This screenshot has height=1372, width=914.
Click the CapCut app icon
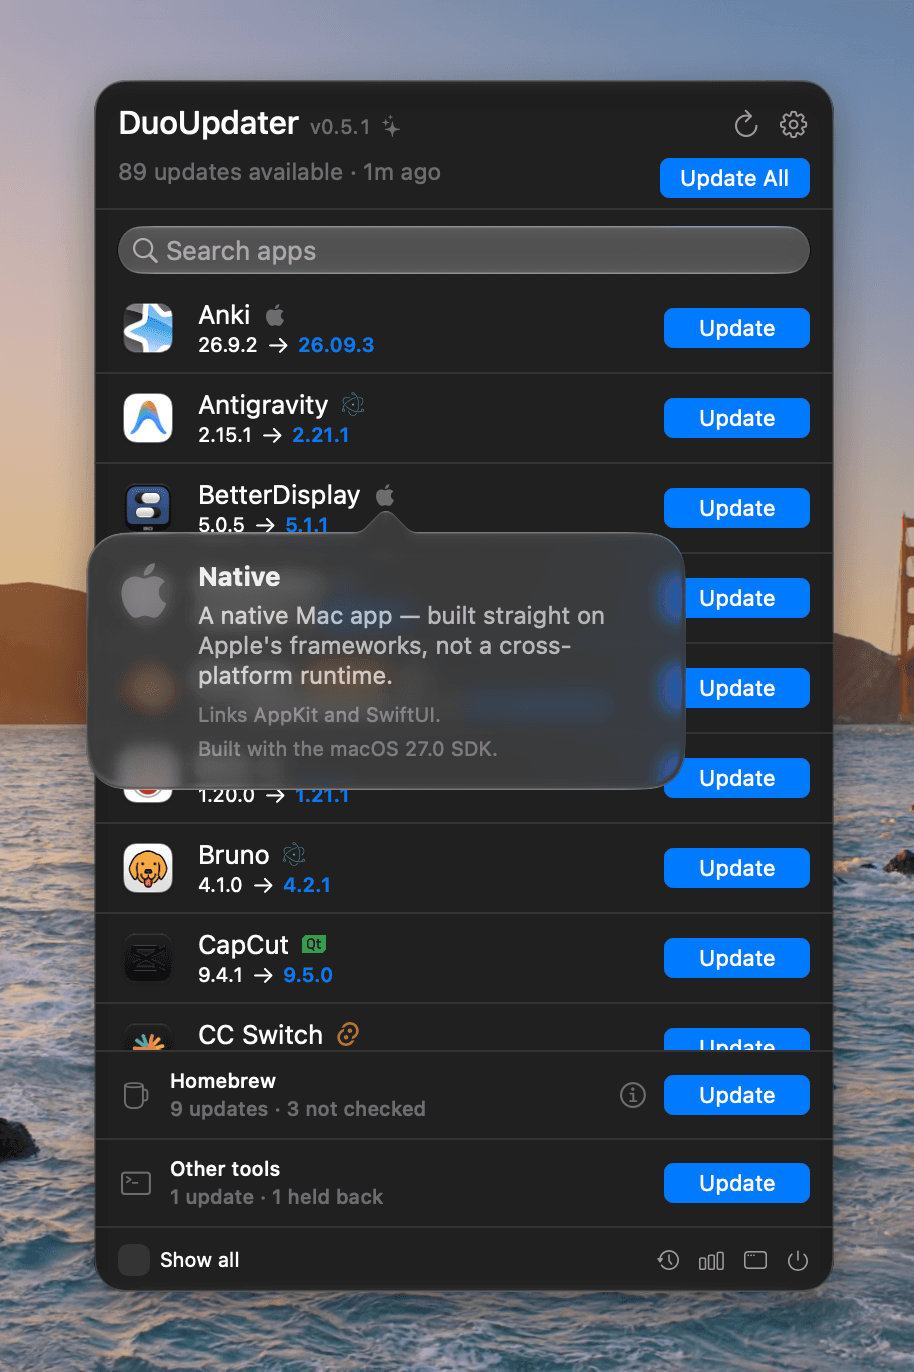coord(148,958)
